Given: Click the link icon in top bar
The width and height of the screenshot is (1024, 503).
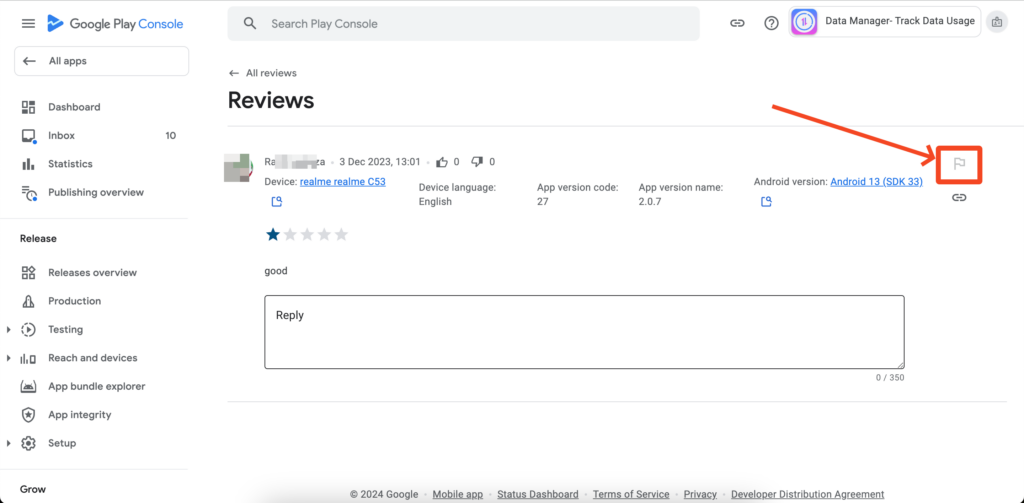Looking at the screenshot, I should pyautogui.click(x=737, y=23).
